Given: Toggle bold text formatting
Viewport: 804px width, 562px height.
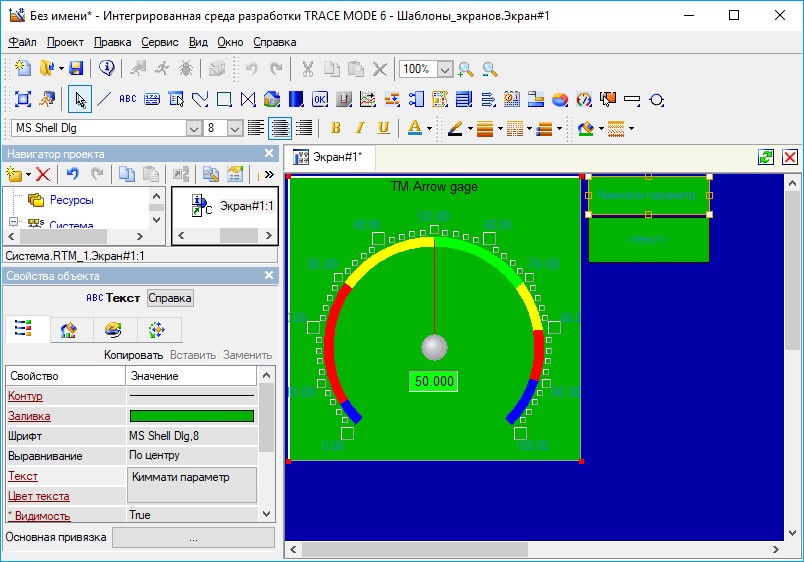Looking at the screenshot, I should (335, 128).
